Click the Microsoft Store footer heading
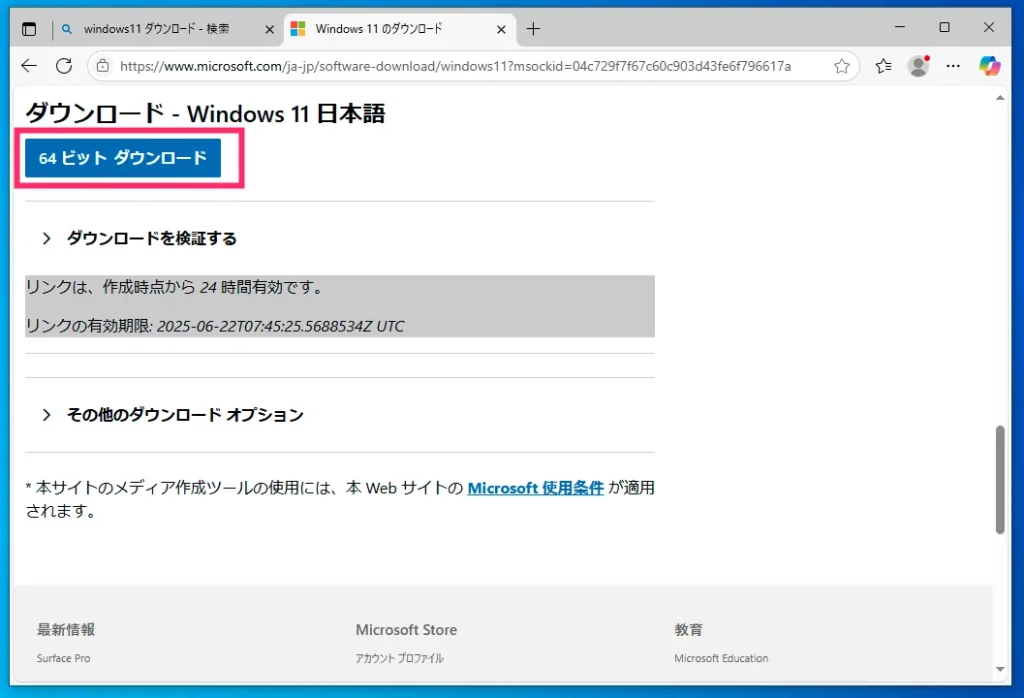1024x698 pixels. click(x=406, y=629)
